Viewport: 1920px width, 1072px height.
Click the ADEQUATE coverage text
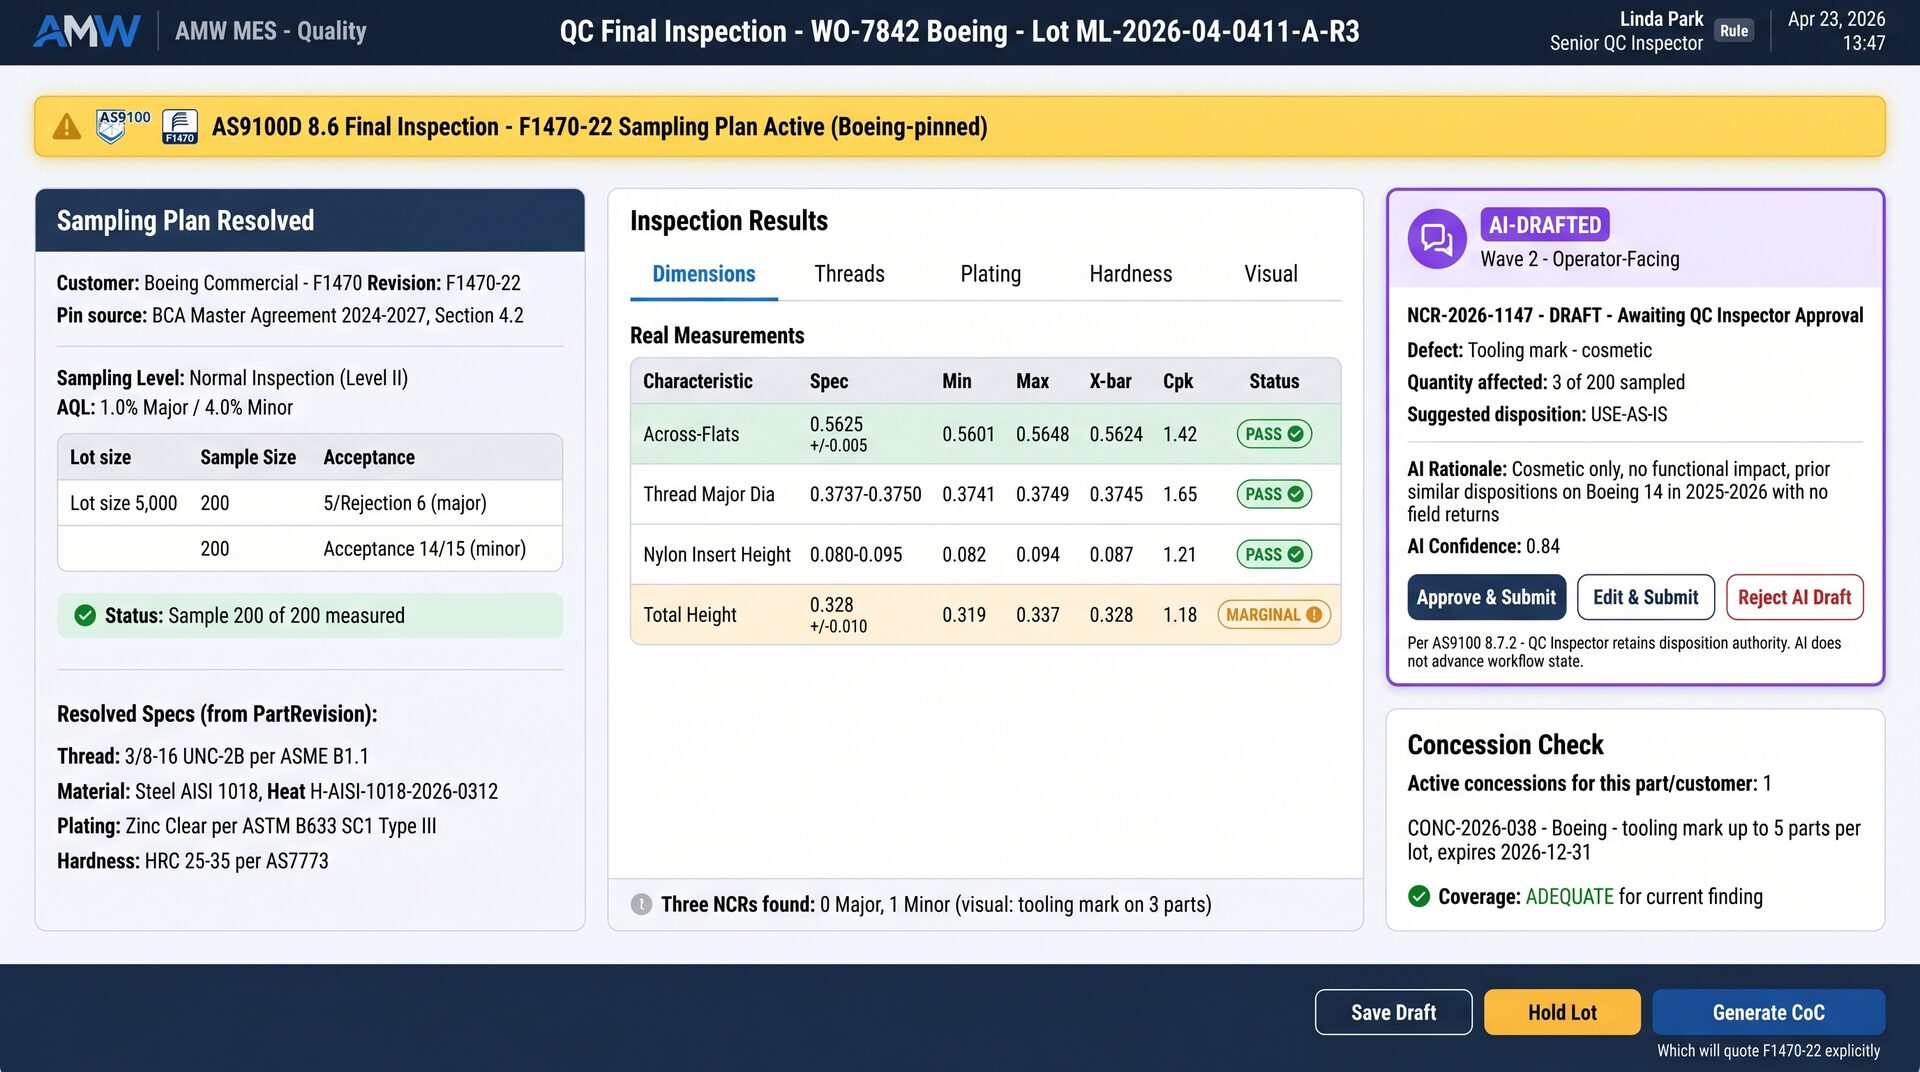click(1569, 896)
